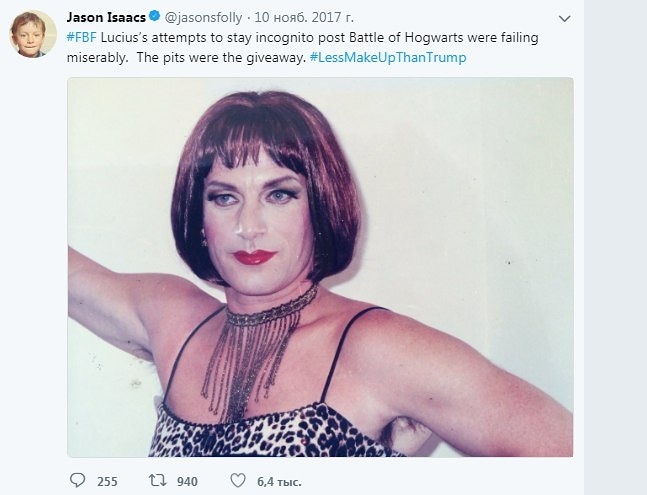Expand the tweet options chevron menu
Viewport: 647px width, 495px height.
pos(564,19)
